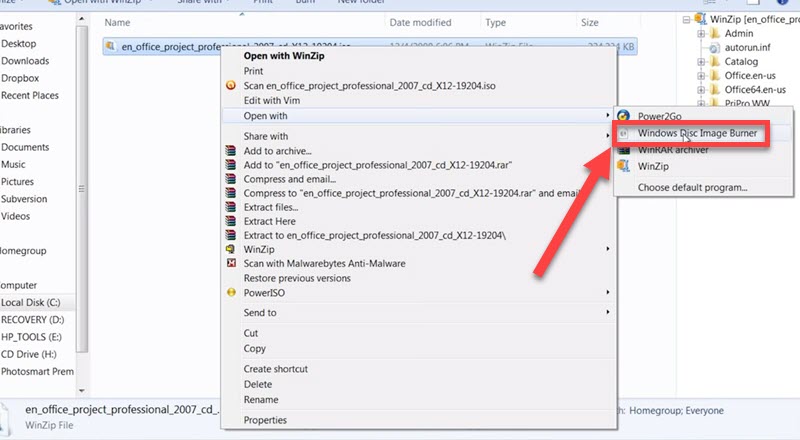Expand the Catalog folder tree node
This screenshot has height=440, width=800.
coord(701,62)
